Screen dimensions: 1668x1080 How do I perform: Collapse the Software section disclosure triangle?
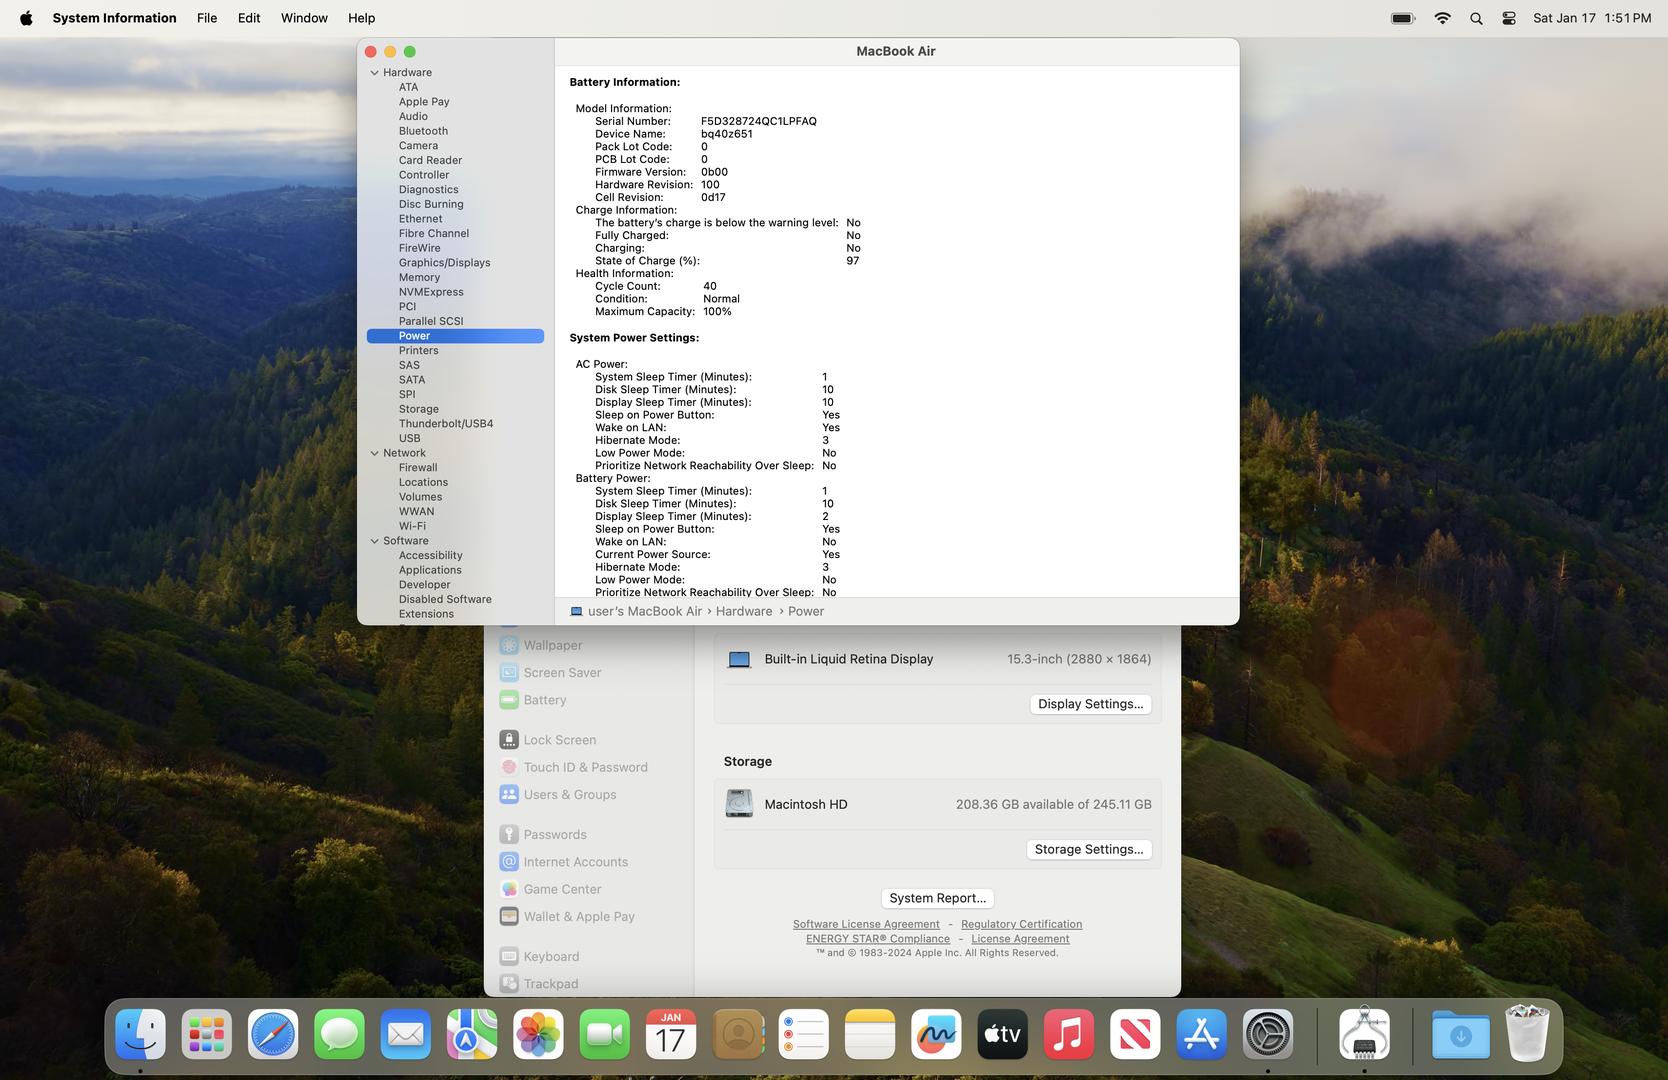pyautogui.click(x=375, y=541)
